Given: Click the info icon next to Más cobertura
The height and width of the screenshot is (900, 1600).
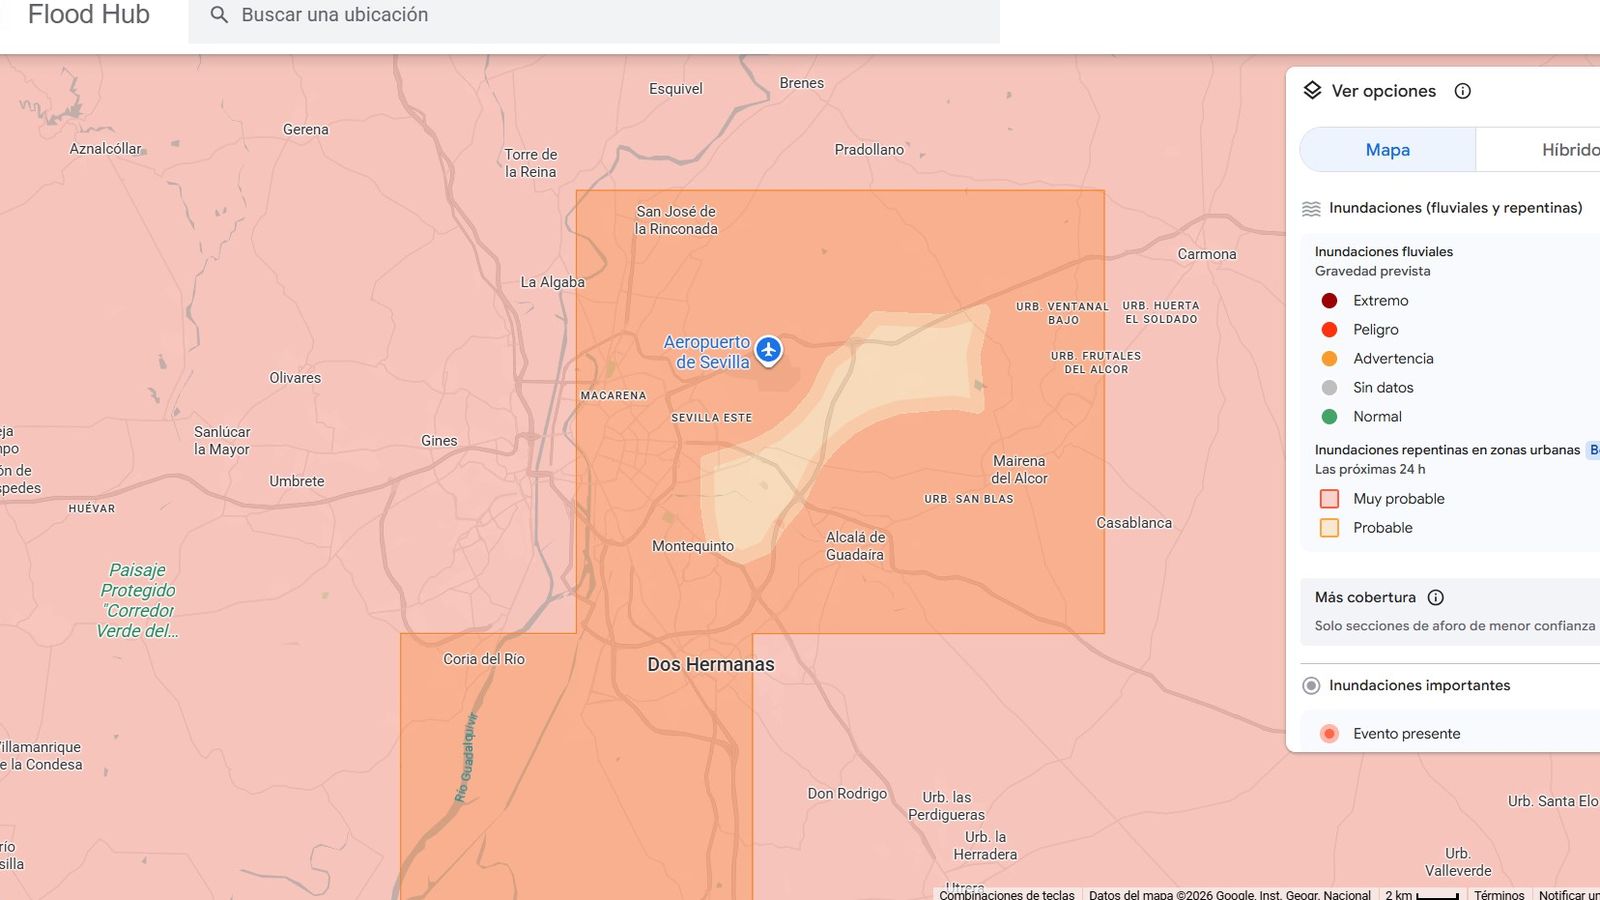Looking at the screenshot, I should click(1437, 597).
